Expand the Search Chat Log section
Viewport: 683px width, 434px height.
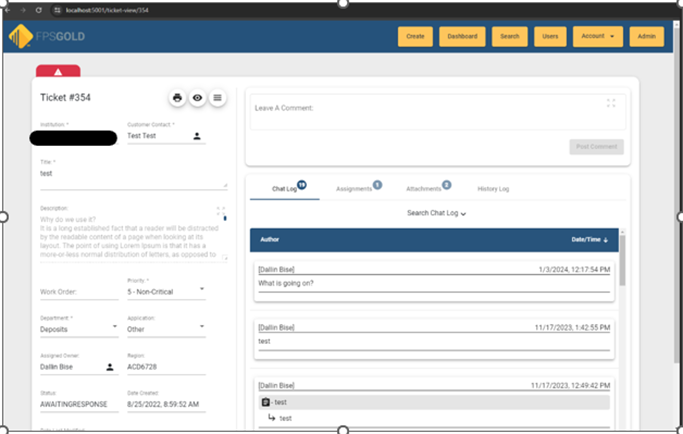click(x=436, y=213)
